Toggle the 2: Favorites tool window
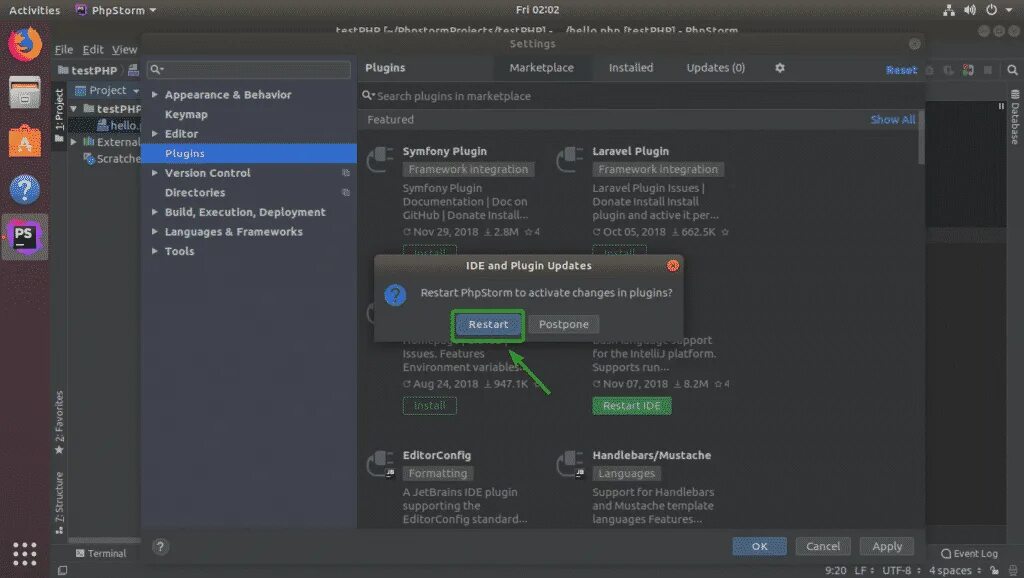Screen dimensions: 1024x578 [x=59, y=423]
